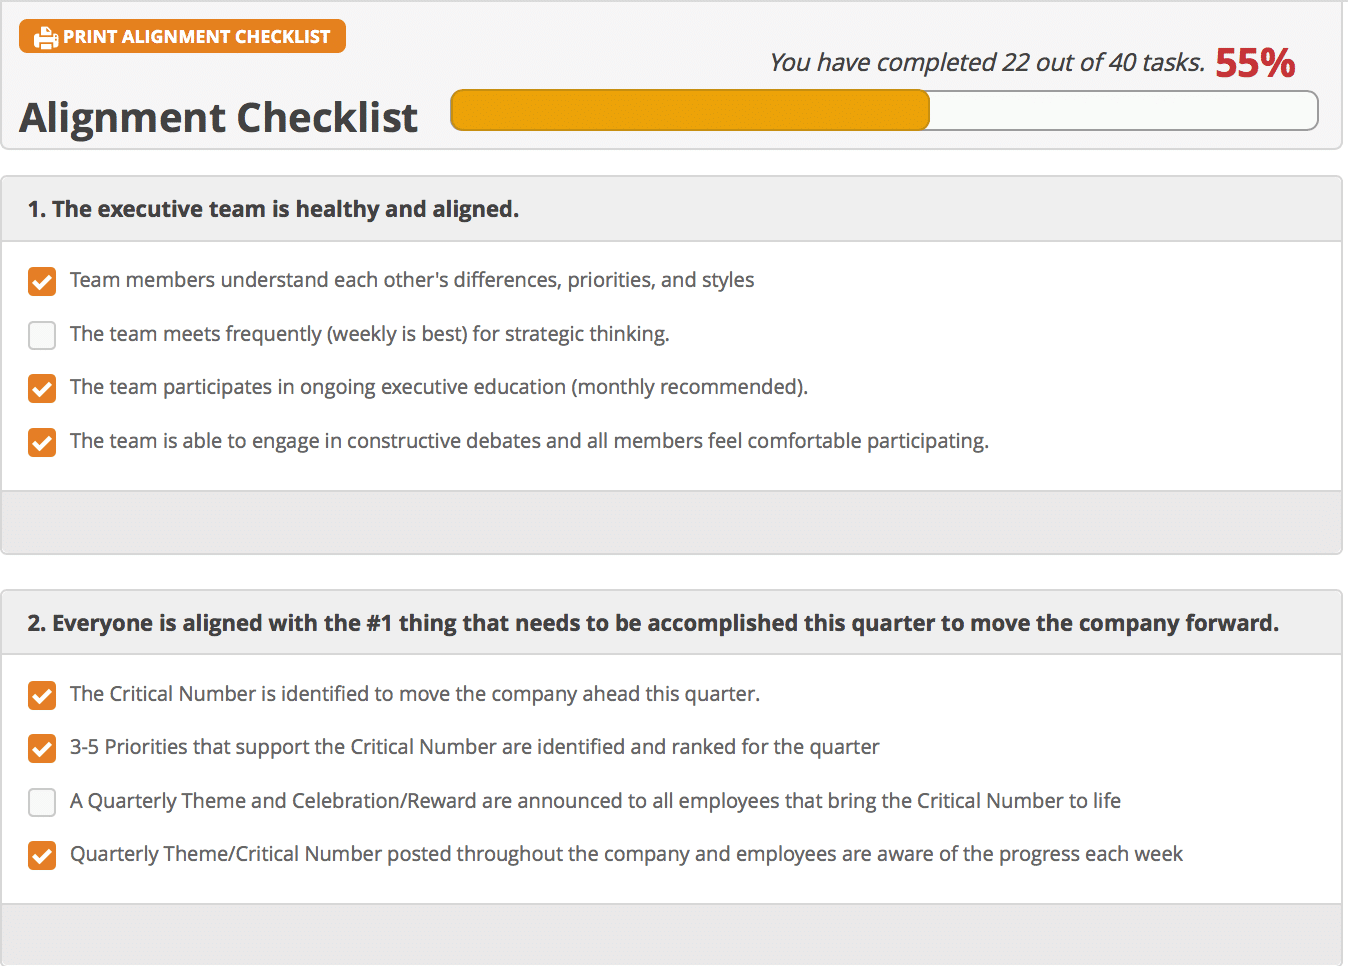Collapse section 2 'Everyone is aligned' header
Viewport: 1348px width, 966px height.
pyautogui.click(x=671, y=623)
